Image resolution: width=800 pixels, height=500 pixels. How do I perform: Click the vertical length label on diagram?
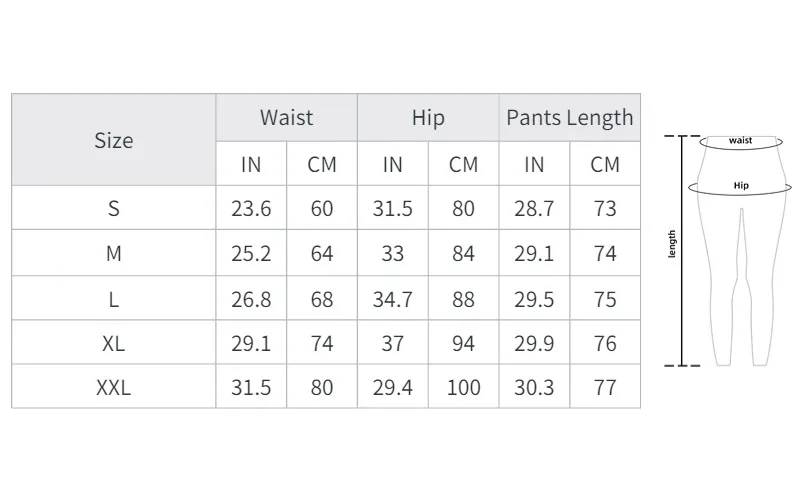pyautogui.click(x=672, y=244)
